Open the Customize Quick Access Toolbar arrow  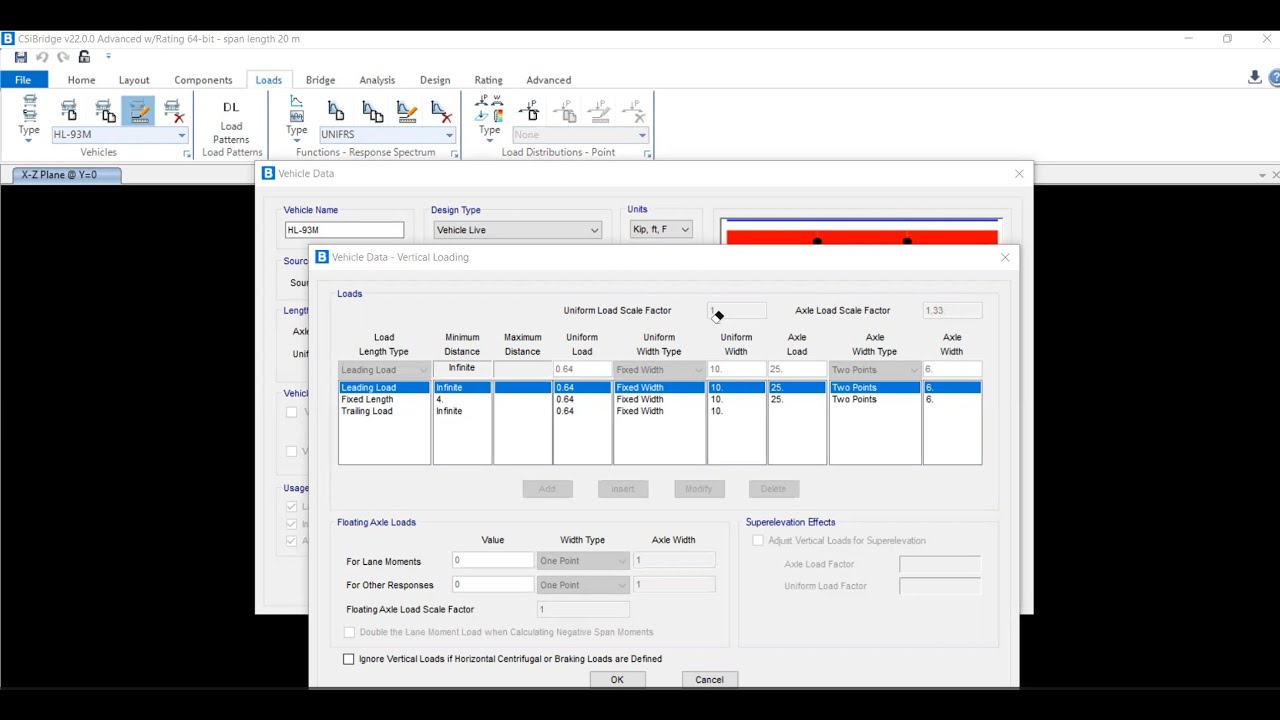coord(108,57)
